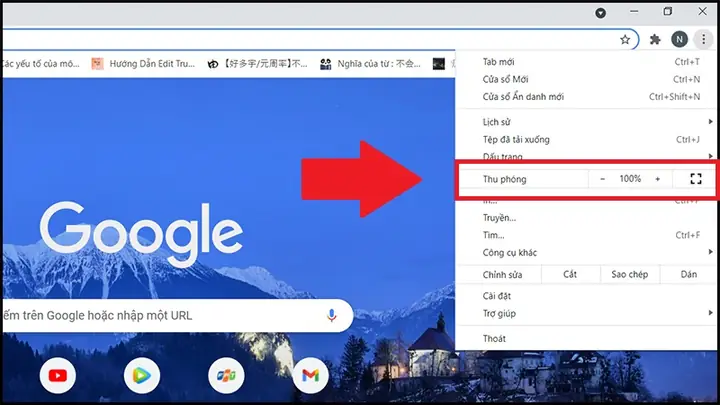Expand 'Công cụ khác' submenu
The image size is (720, 405).
point(586,253)
